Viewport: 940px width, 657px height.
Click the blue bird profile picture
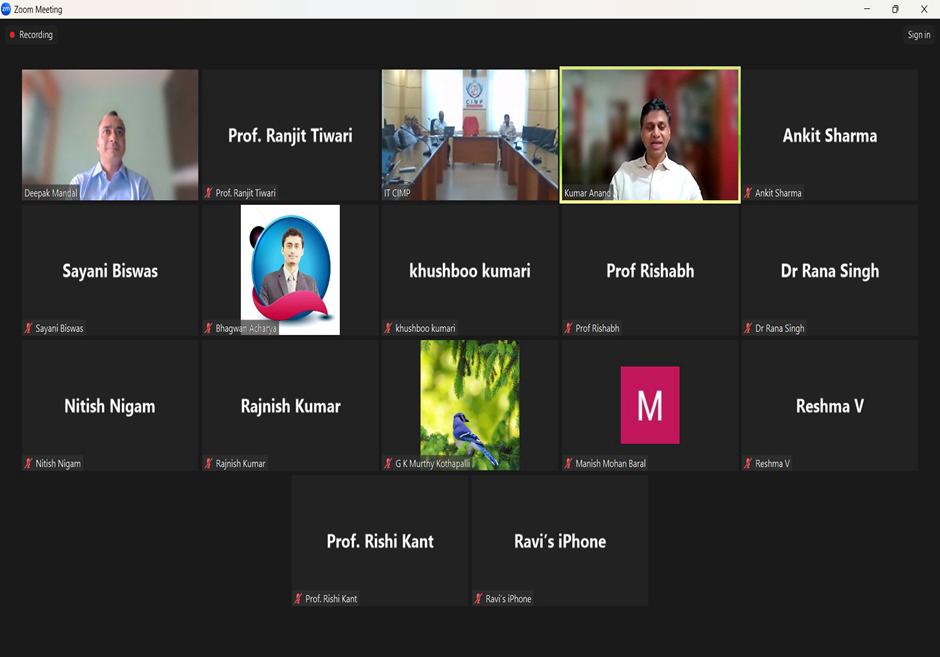point(470,404)
